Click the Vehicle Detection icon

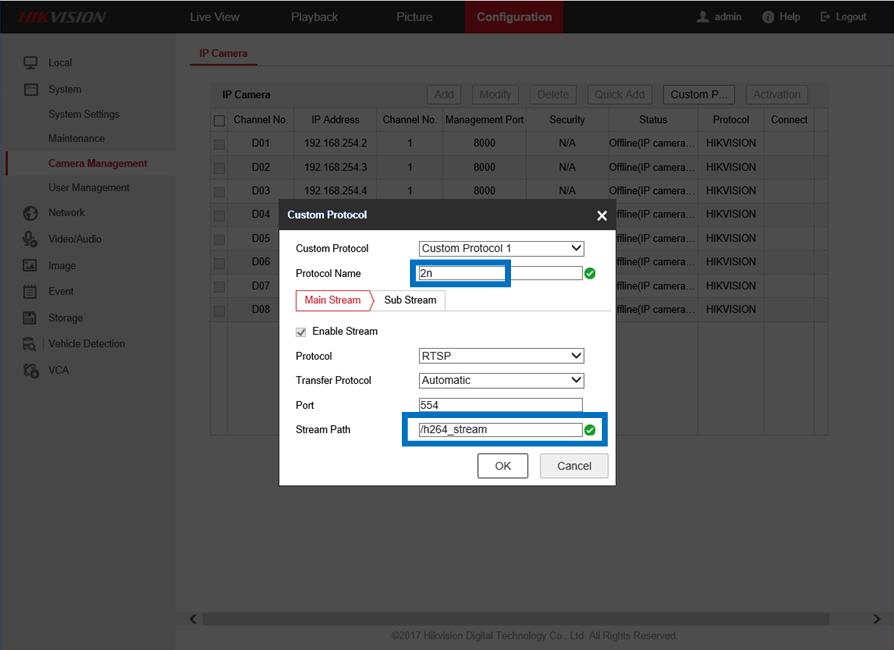[x=30, y=344]
